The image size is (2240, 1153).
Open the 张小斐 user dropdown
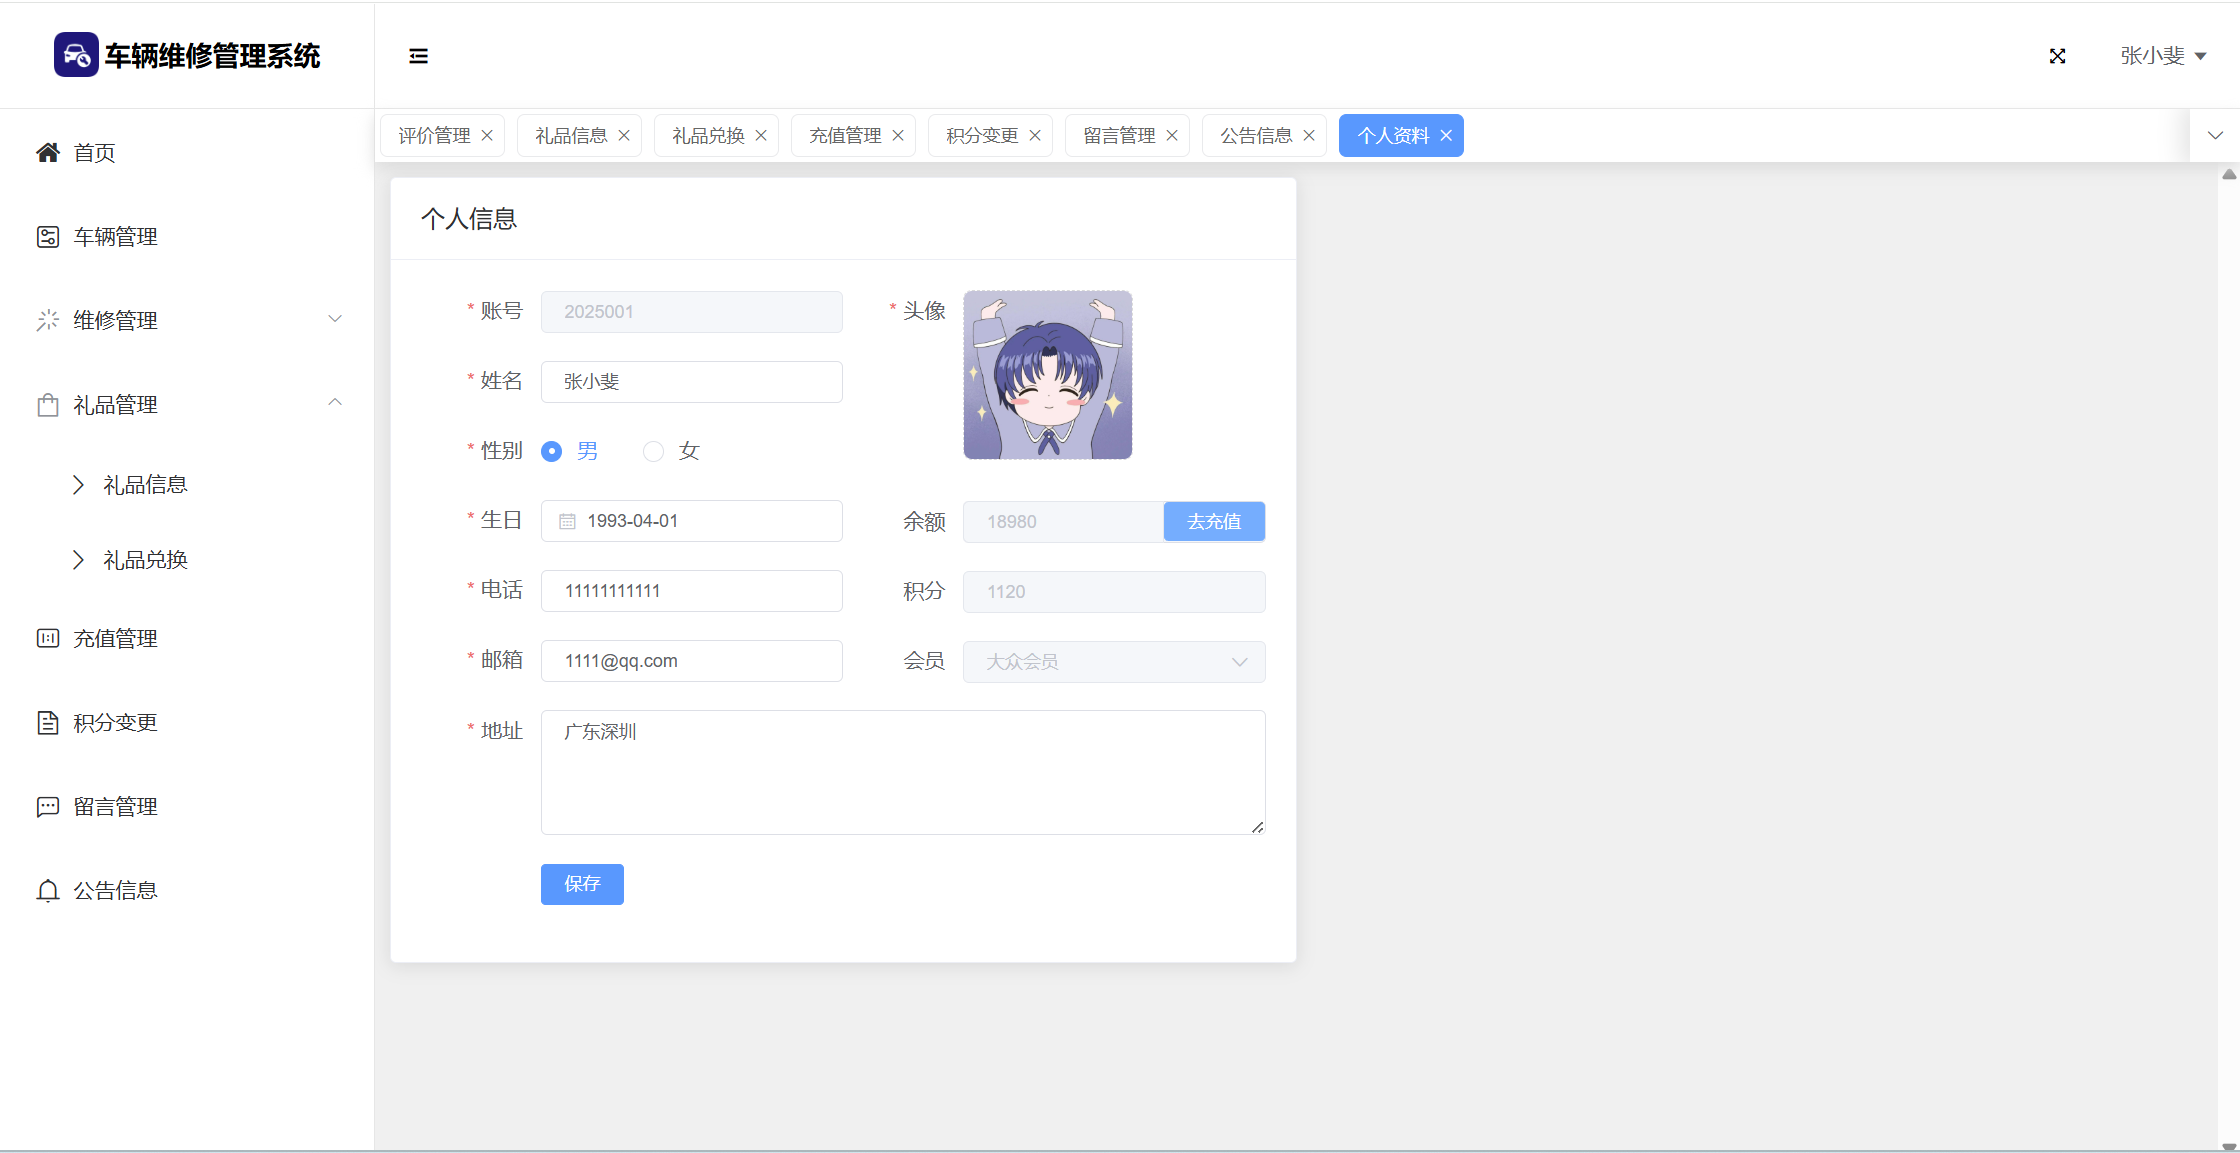[x=2162, y=56]
